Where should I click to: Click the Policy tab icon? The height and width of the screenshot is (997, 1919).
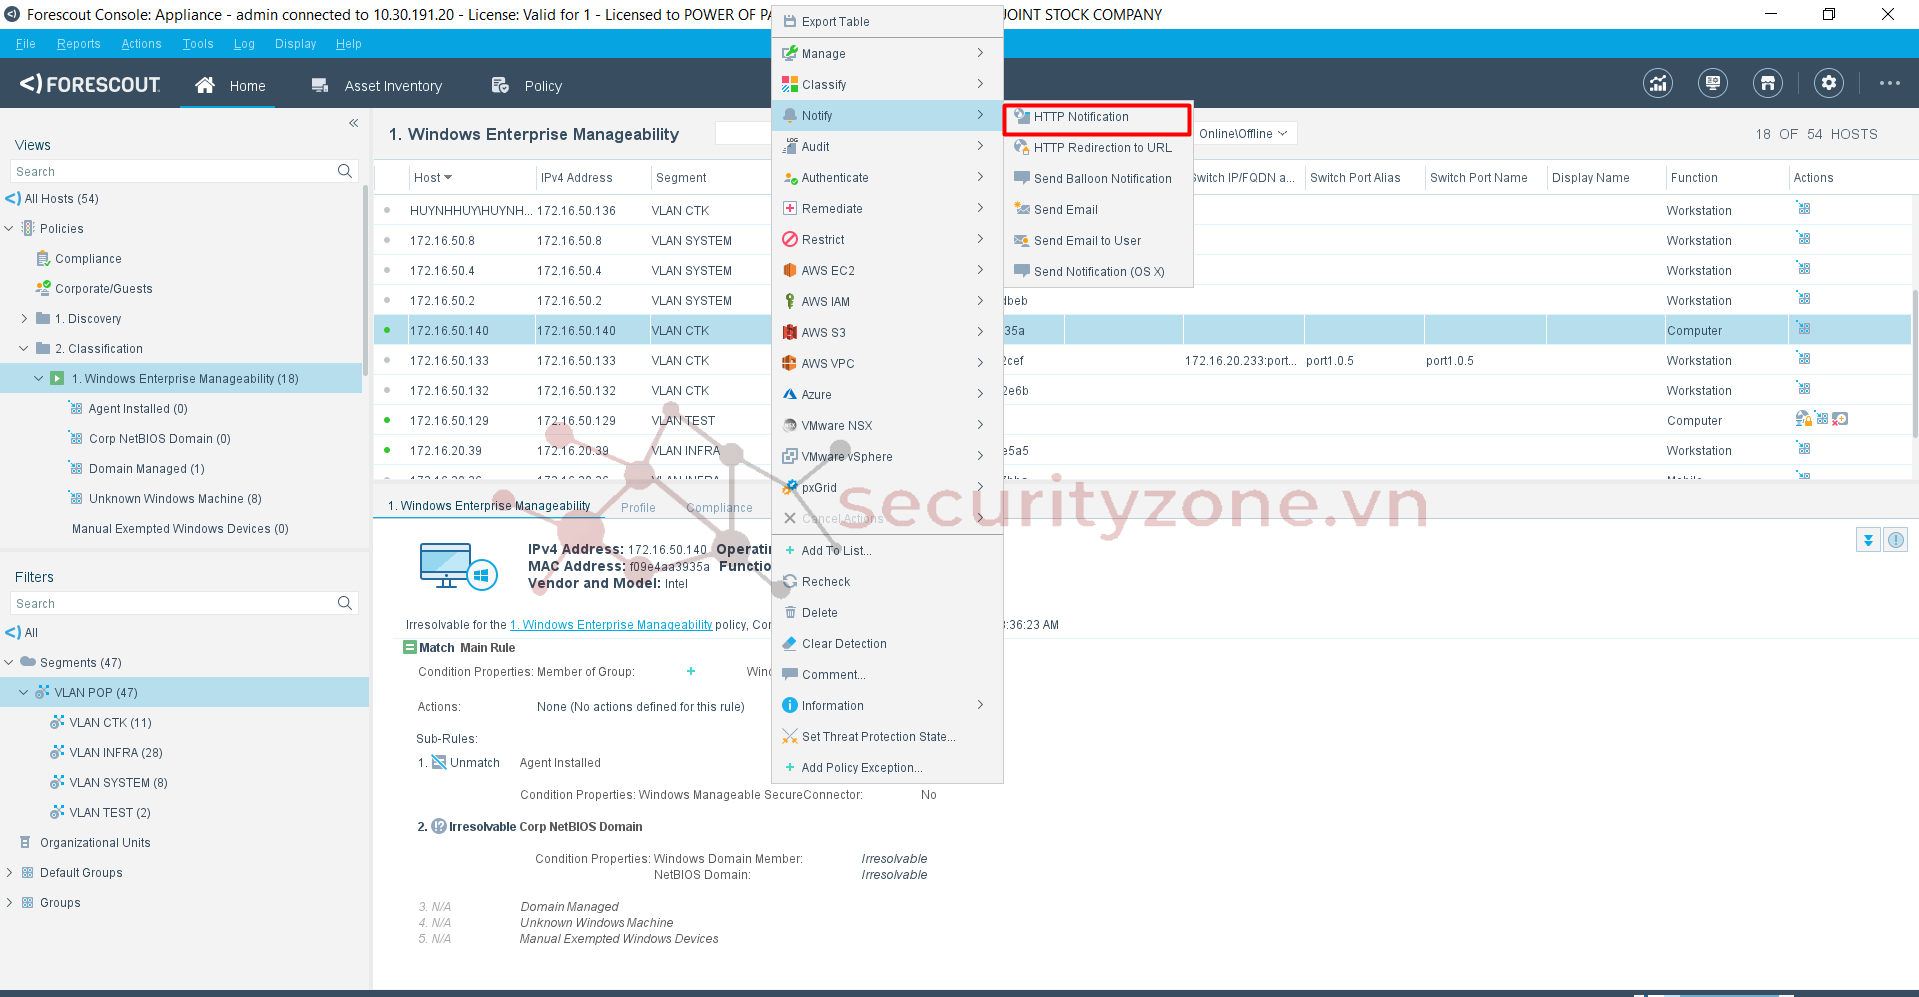click(500, 85)
